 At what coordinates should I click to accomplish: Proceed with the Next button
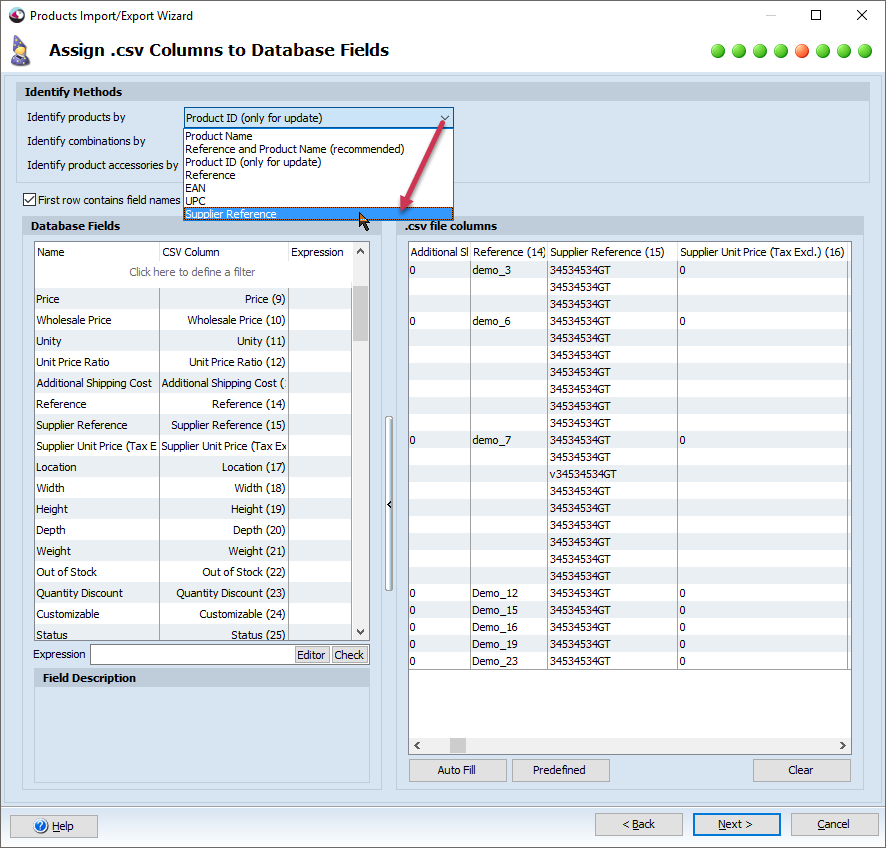[x=735, y=824]
